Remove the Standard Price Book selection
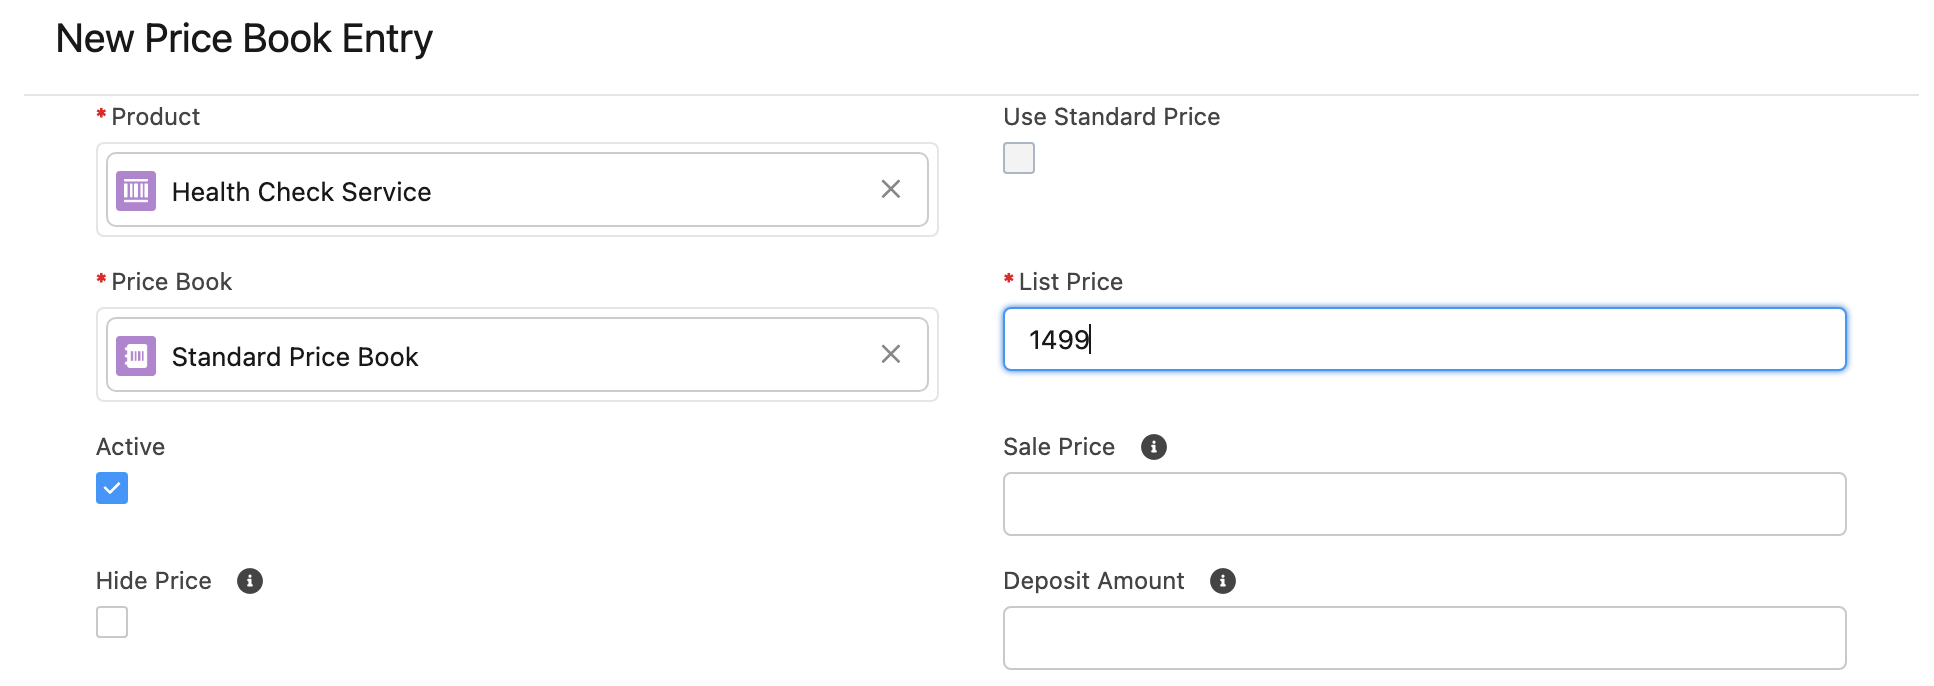The height and width of the screenshot is (686, 1934). (891, 354)
